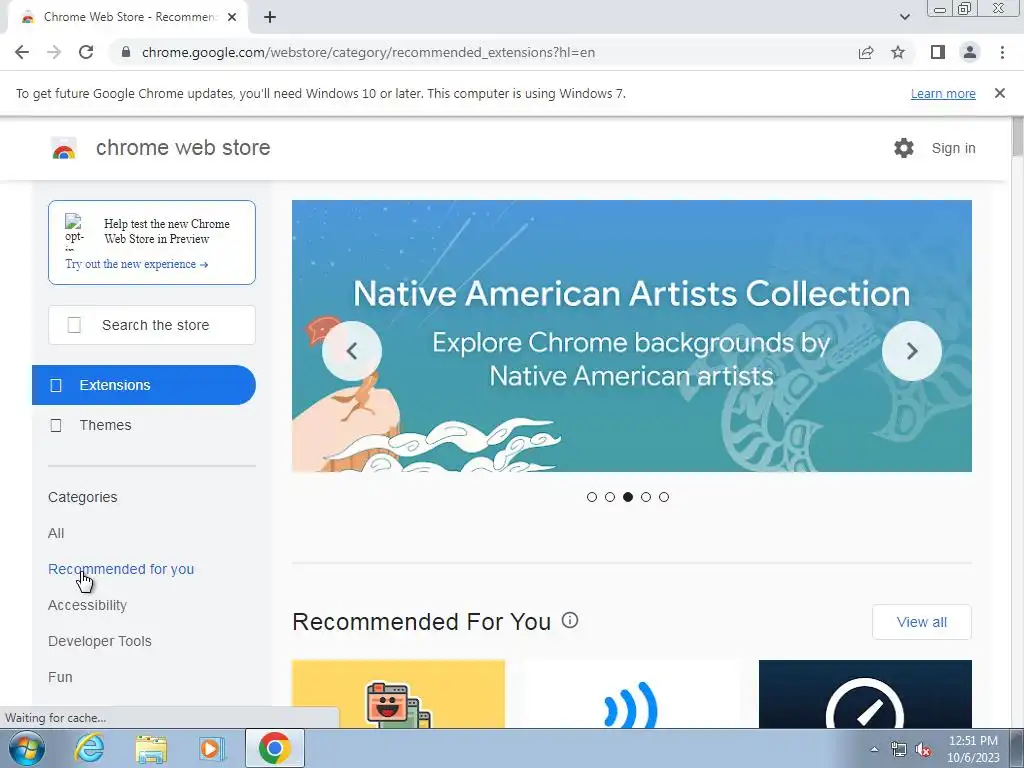Show hidden system tray icons
The height and width of the screenshot is (768, 1024).
[874, 750]
